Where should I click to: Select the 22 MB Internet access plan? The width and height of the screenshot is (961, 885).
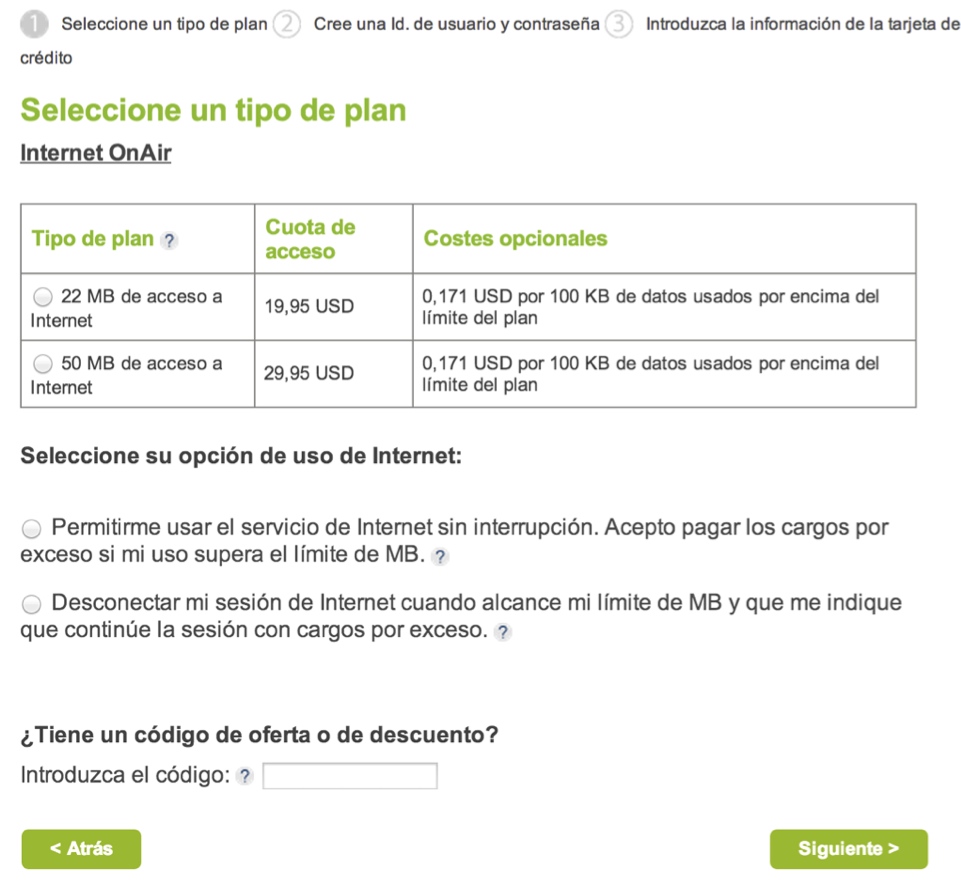[43, 297]
